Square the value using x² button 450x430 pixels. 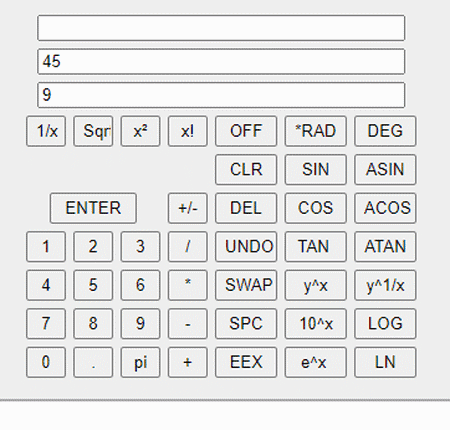pyautogui.click(x=140, y=131)
